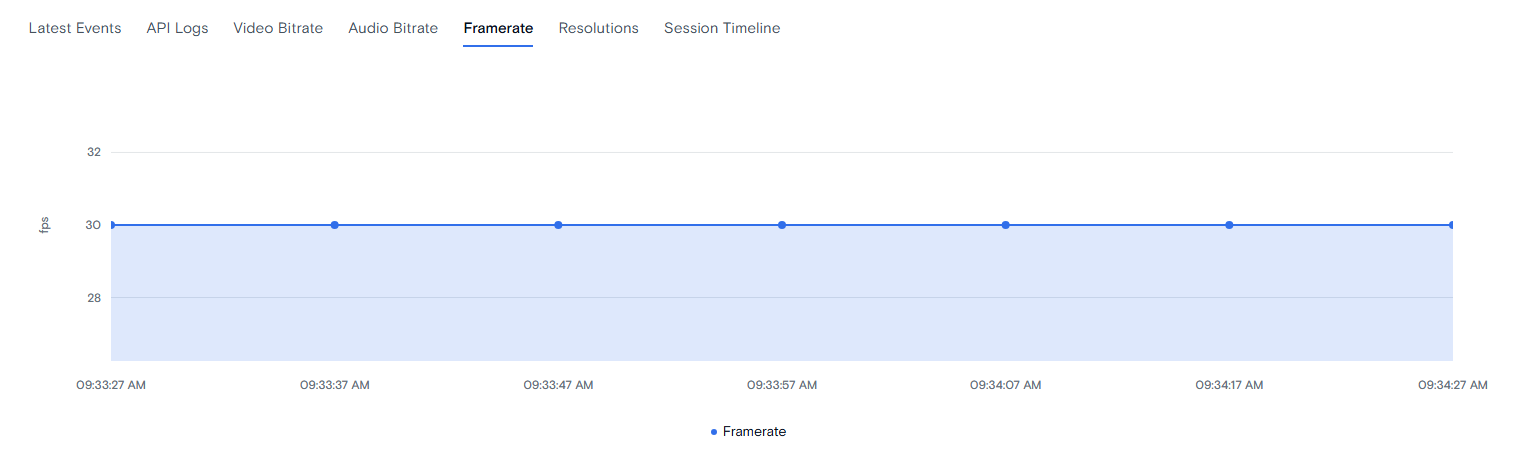Screen dimensions: 1528x455
Task: Click the chart marker at 09:33:47 AM
Action: click(558, 225)
